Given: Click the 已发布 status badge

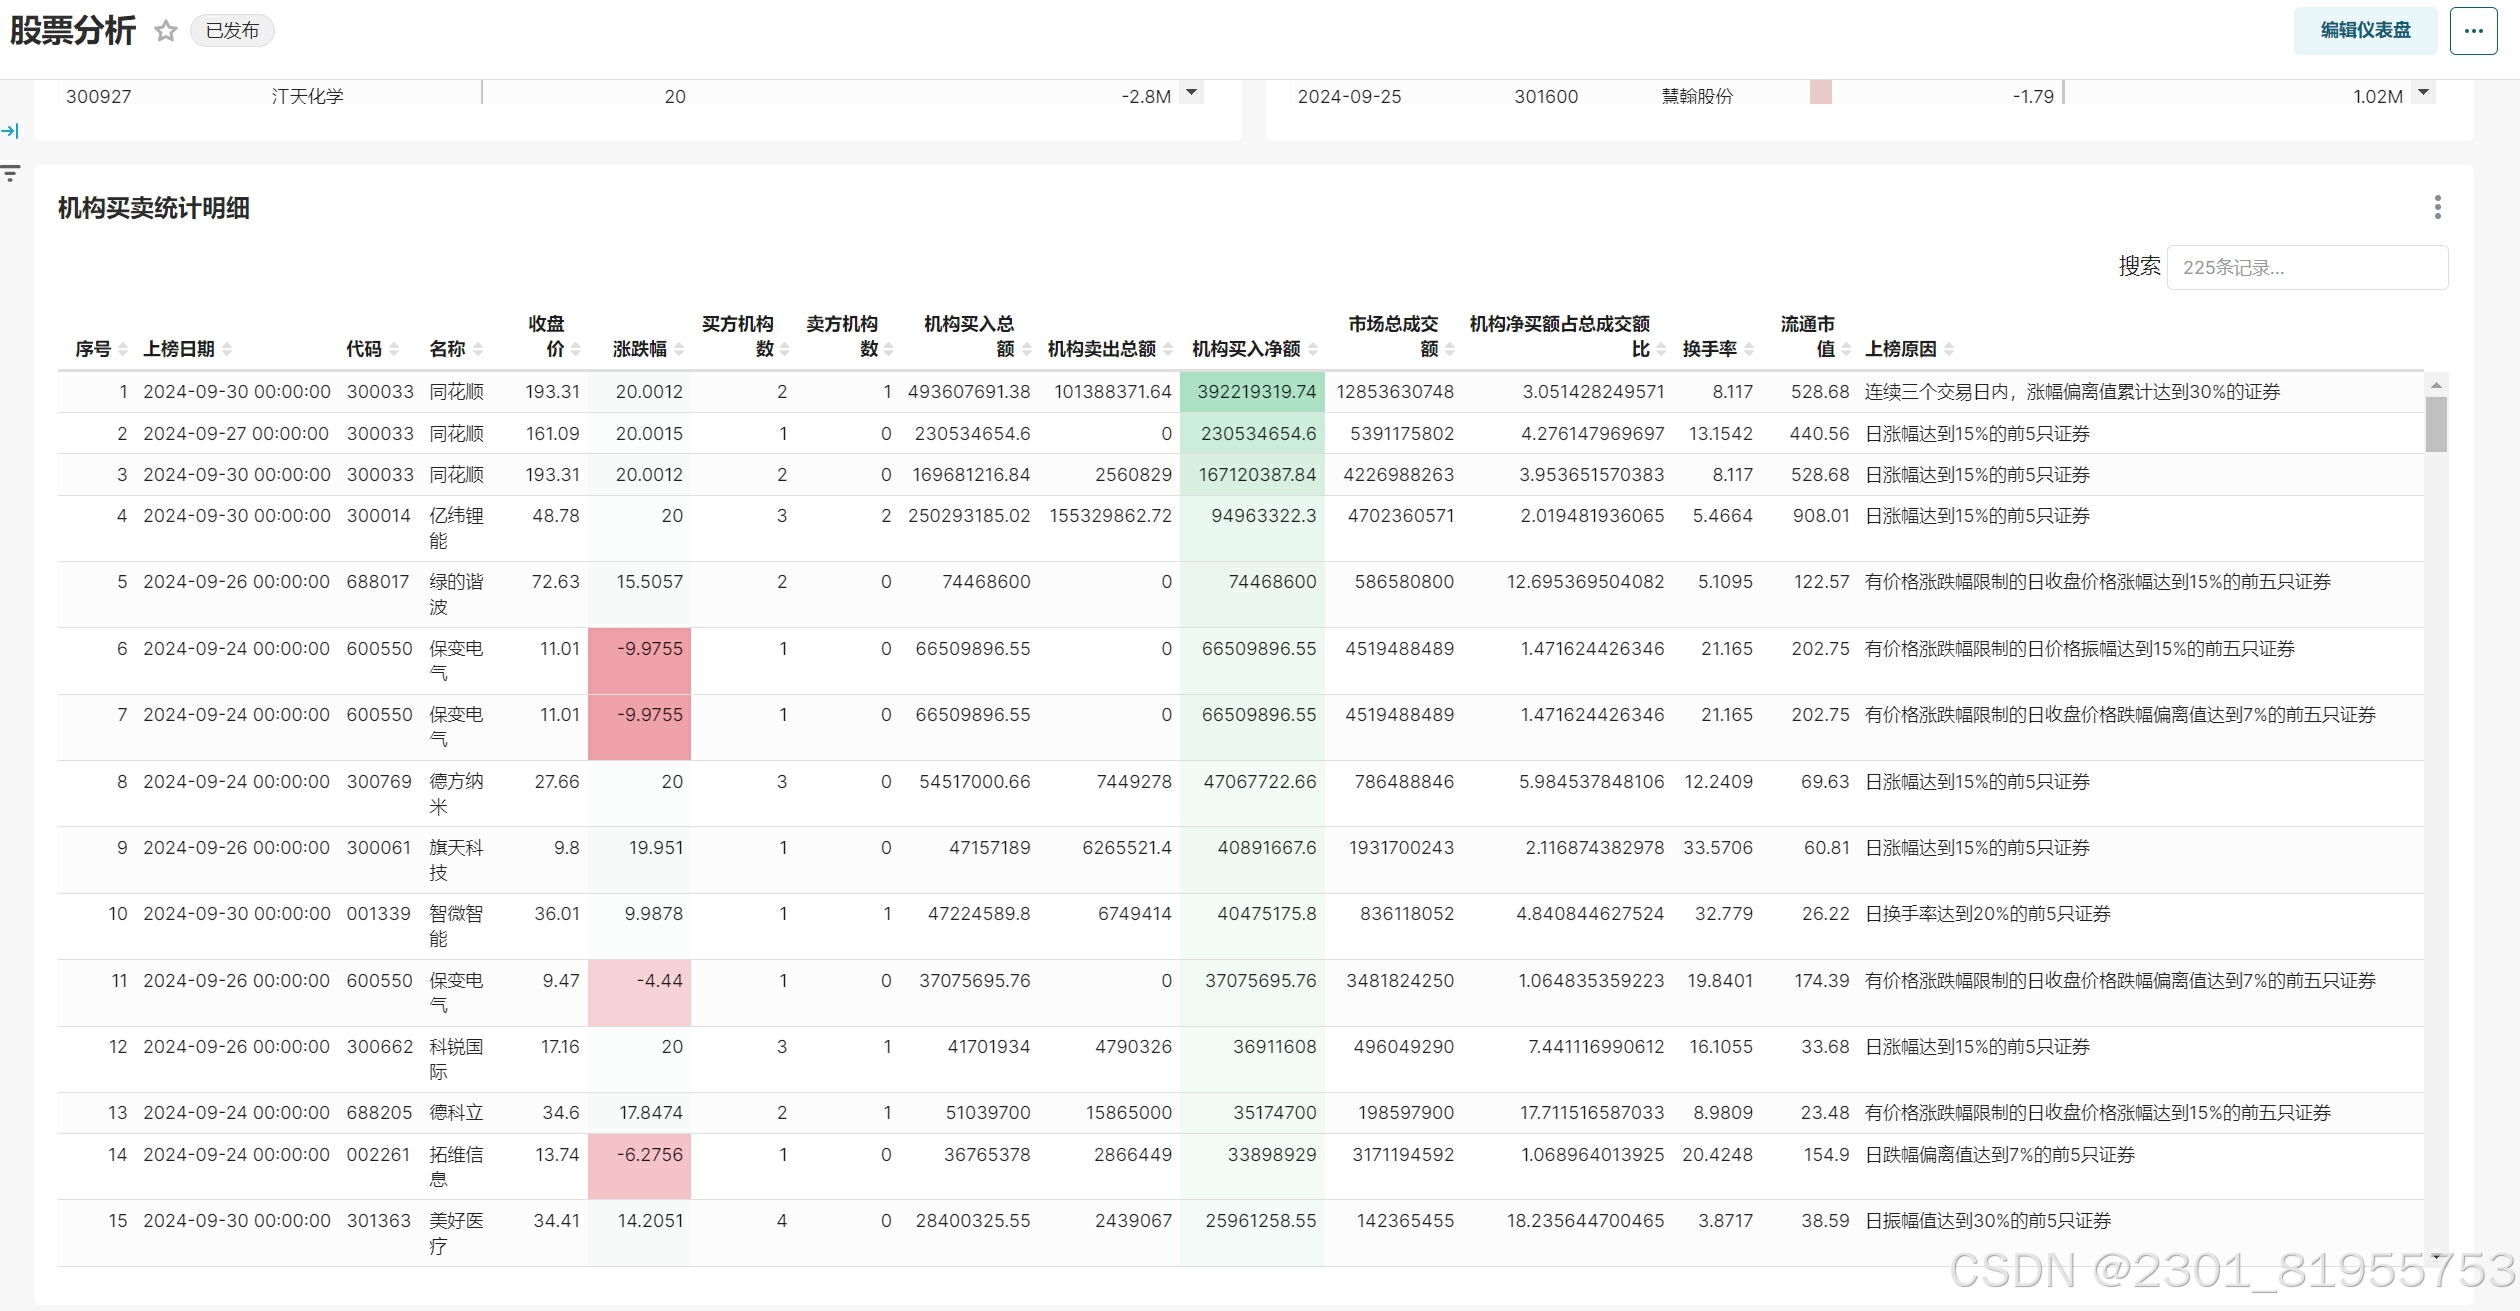Looking at the screenshot, I should point(232,31).
